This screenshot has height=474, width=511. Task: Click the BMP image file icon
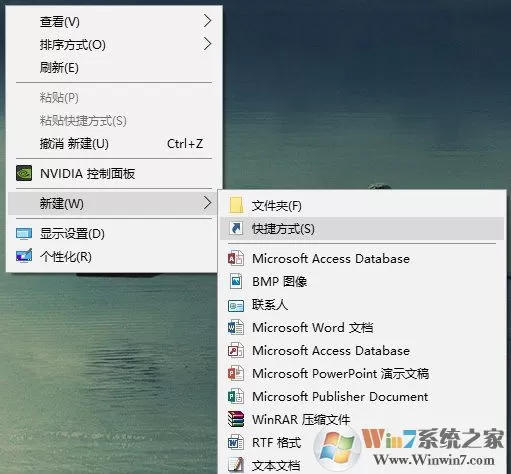pos(236,281)
